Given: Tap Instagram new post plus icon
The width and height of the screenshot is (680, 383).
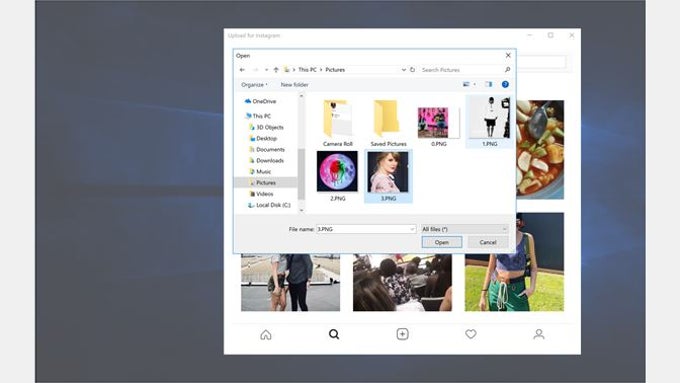Looking at the screenshot, I should (x=402, y=334).
